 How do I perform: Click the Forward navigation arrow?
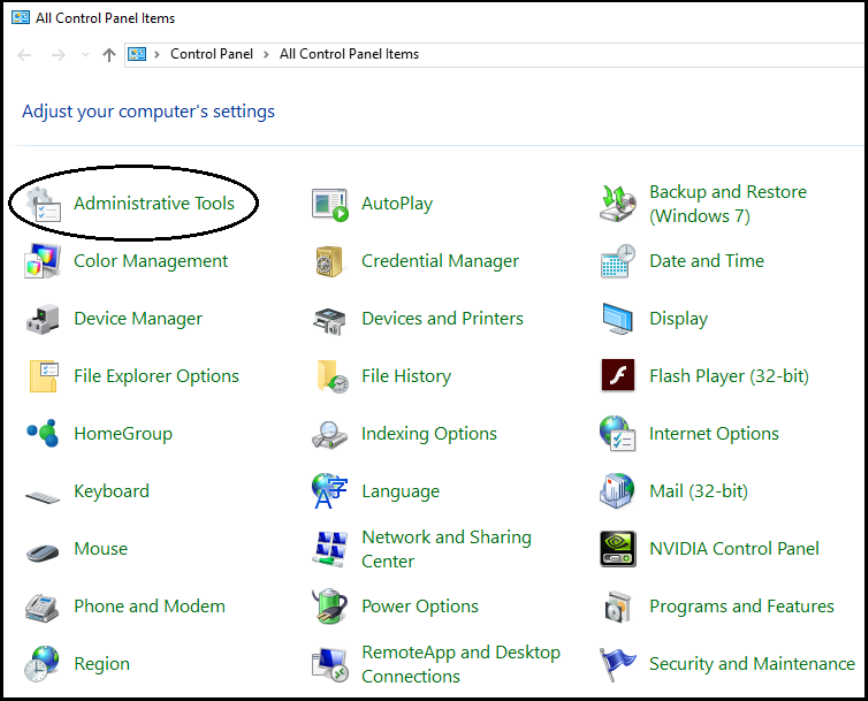(x=58, y=55)
